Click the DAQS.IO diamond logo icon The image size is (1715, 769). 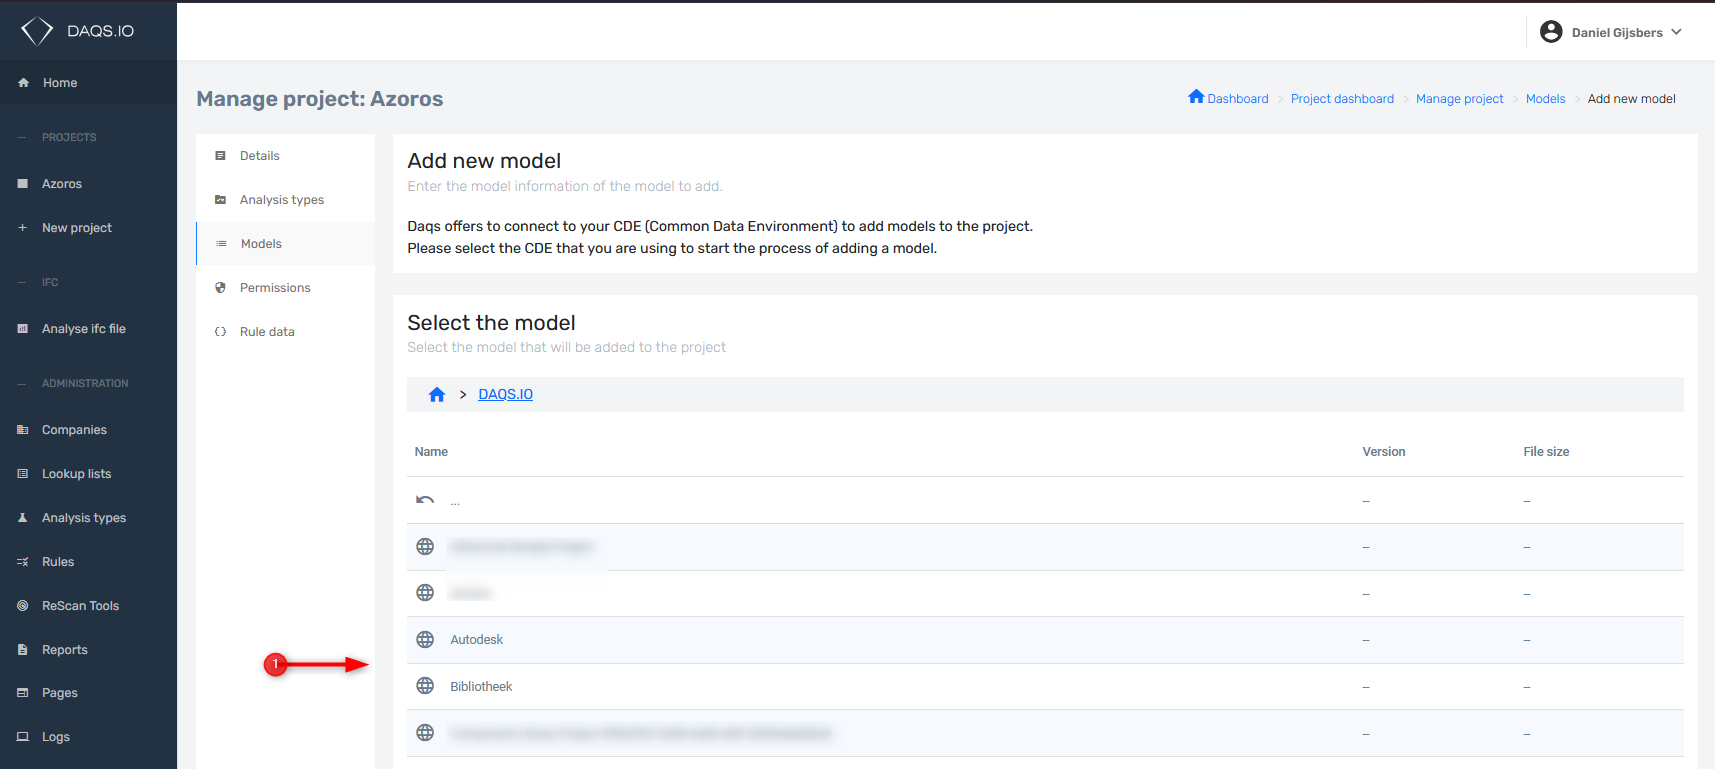pos(37,31)
